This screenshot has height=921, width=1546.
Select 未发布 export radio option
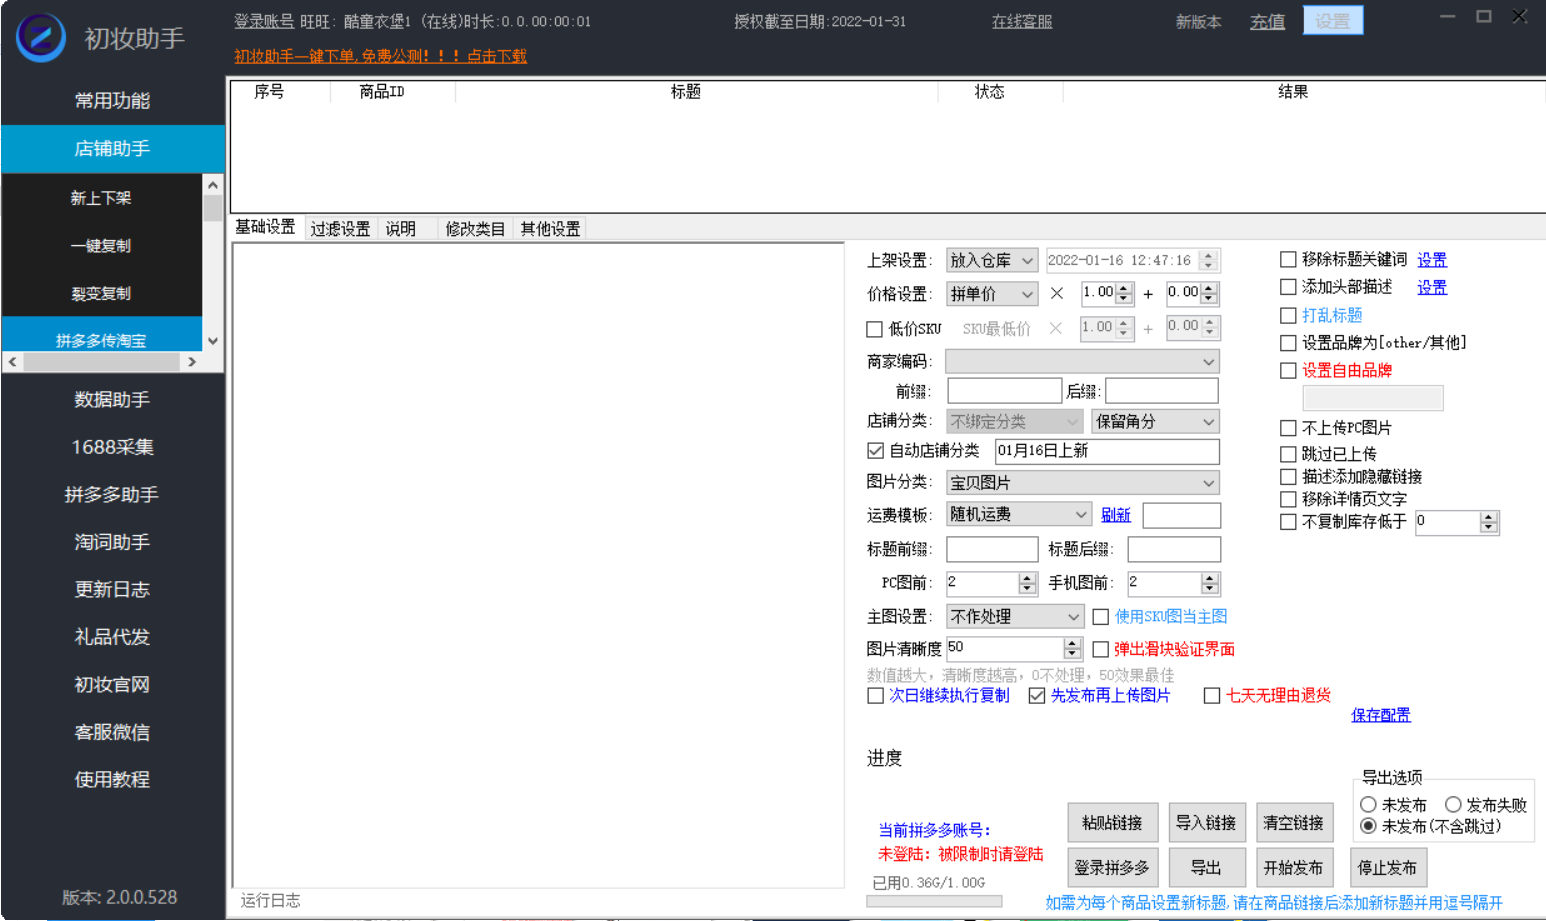(x=1368, y=805)
